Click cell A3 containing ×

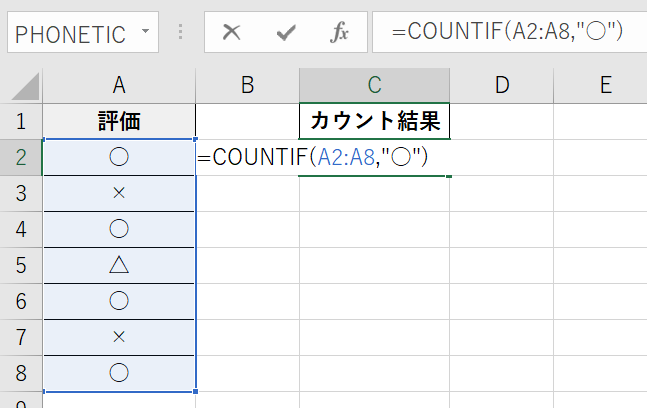[119, 194]
